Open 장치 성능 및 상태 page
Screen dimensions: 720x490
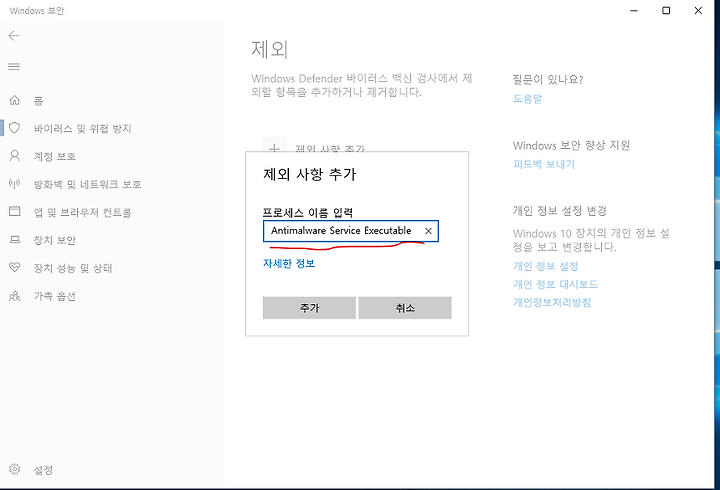coord(73,268)
